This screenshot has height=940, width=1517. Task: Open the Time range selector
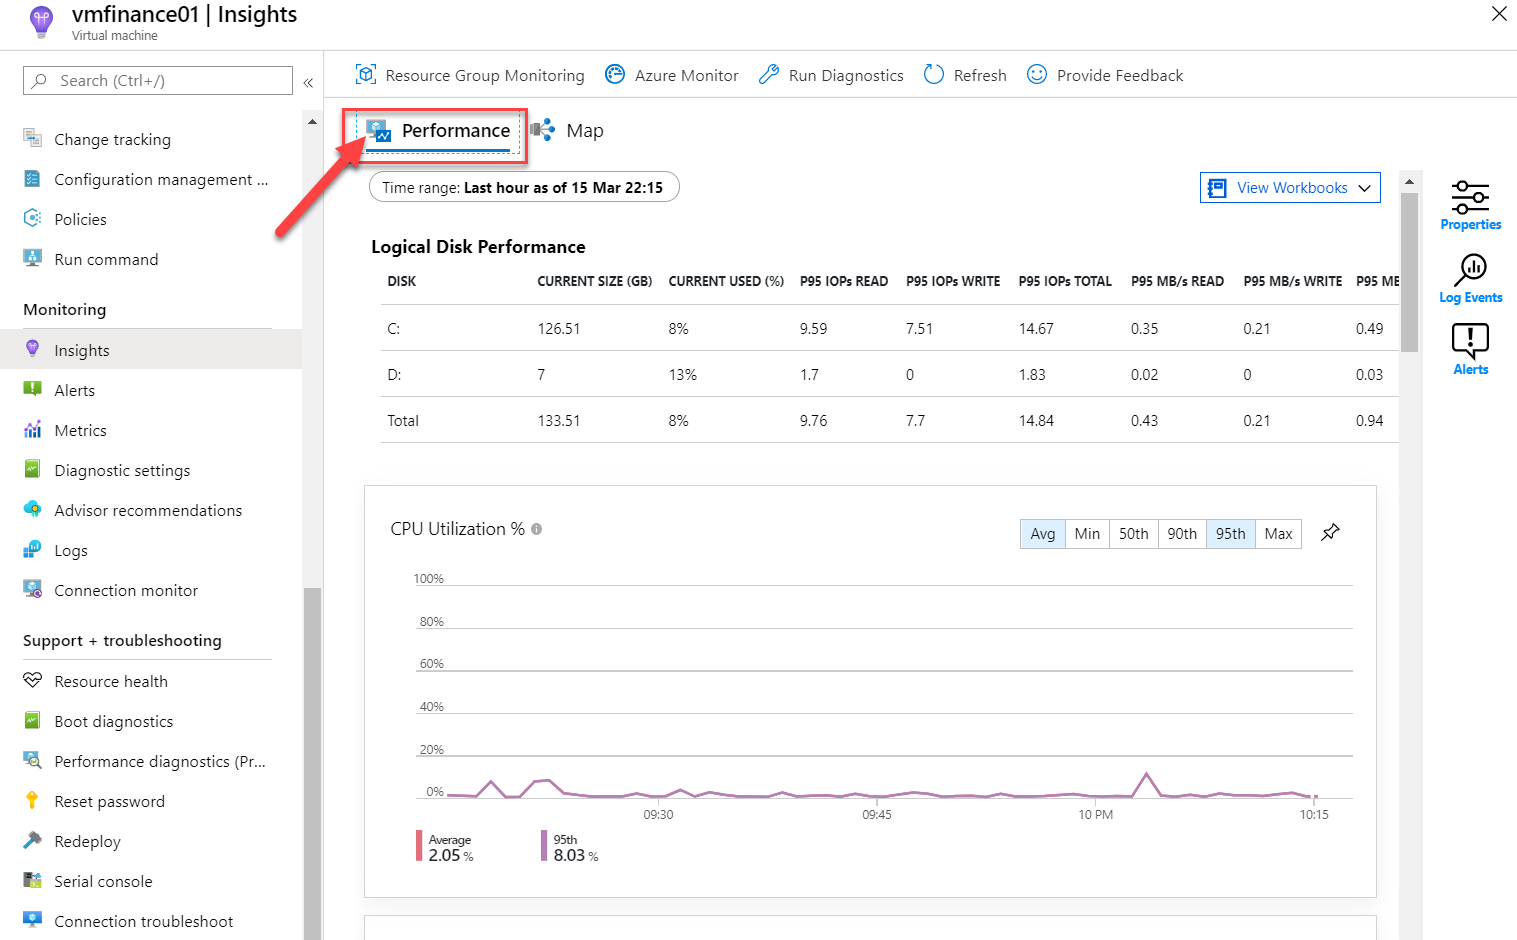tap(524, 187)
